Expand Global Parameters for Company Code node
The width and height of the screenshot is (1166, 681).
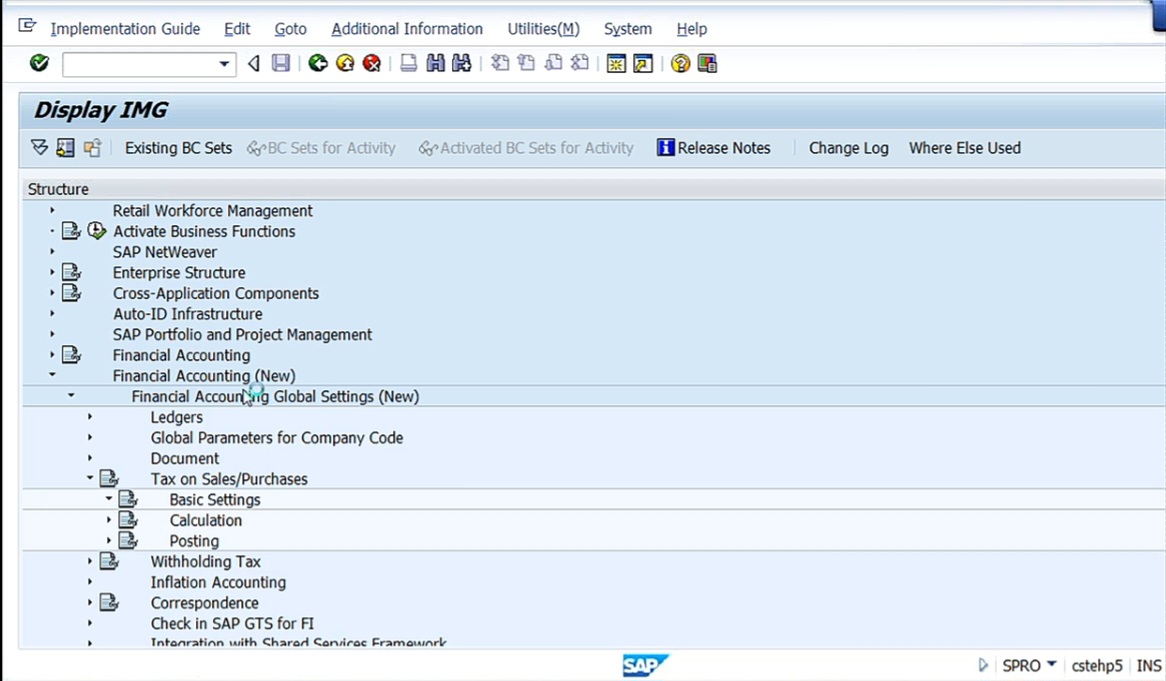(x=90, y=437)
